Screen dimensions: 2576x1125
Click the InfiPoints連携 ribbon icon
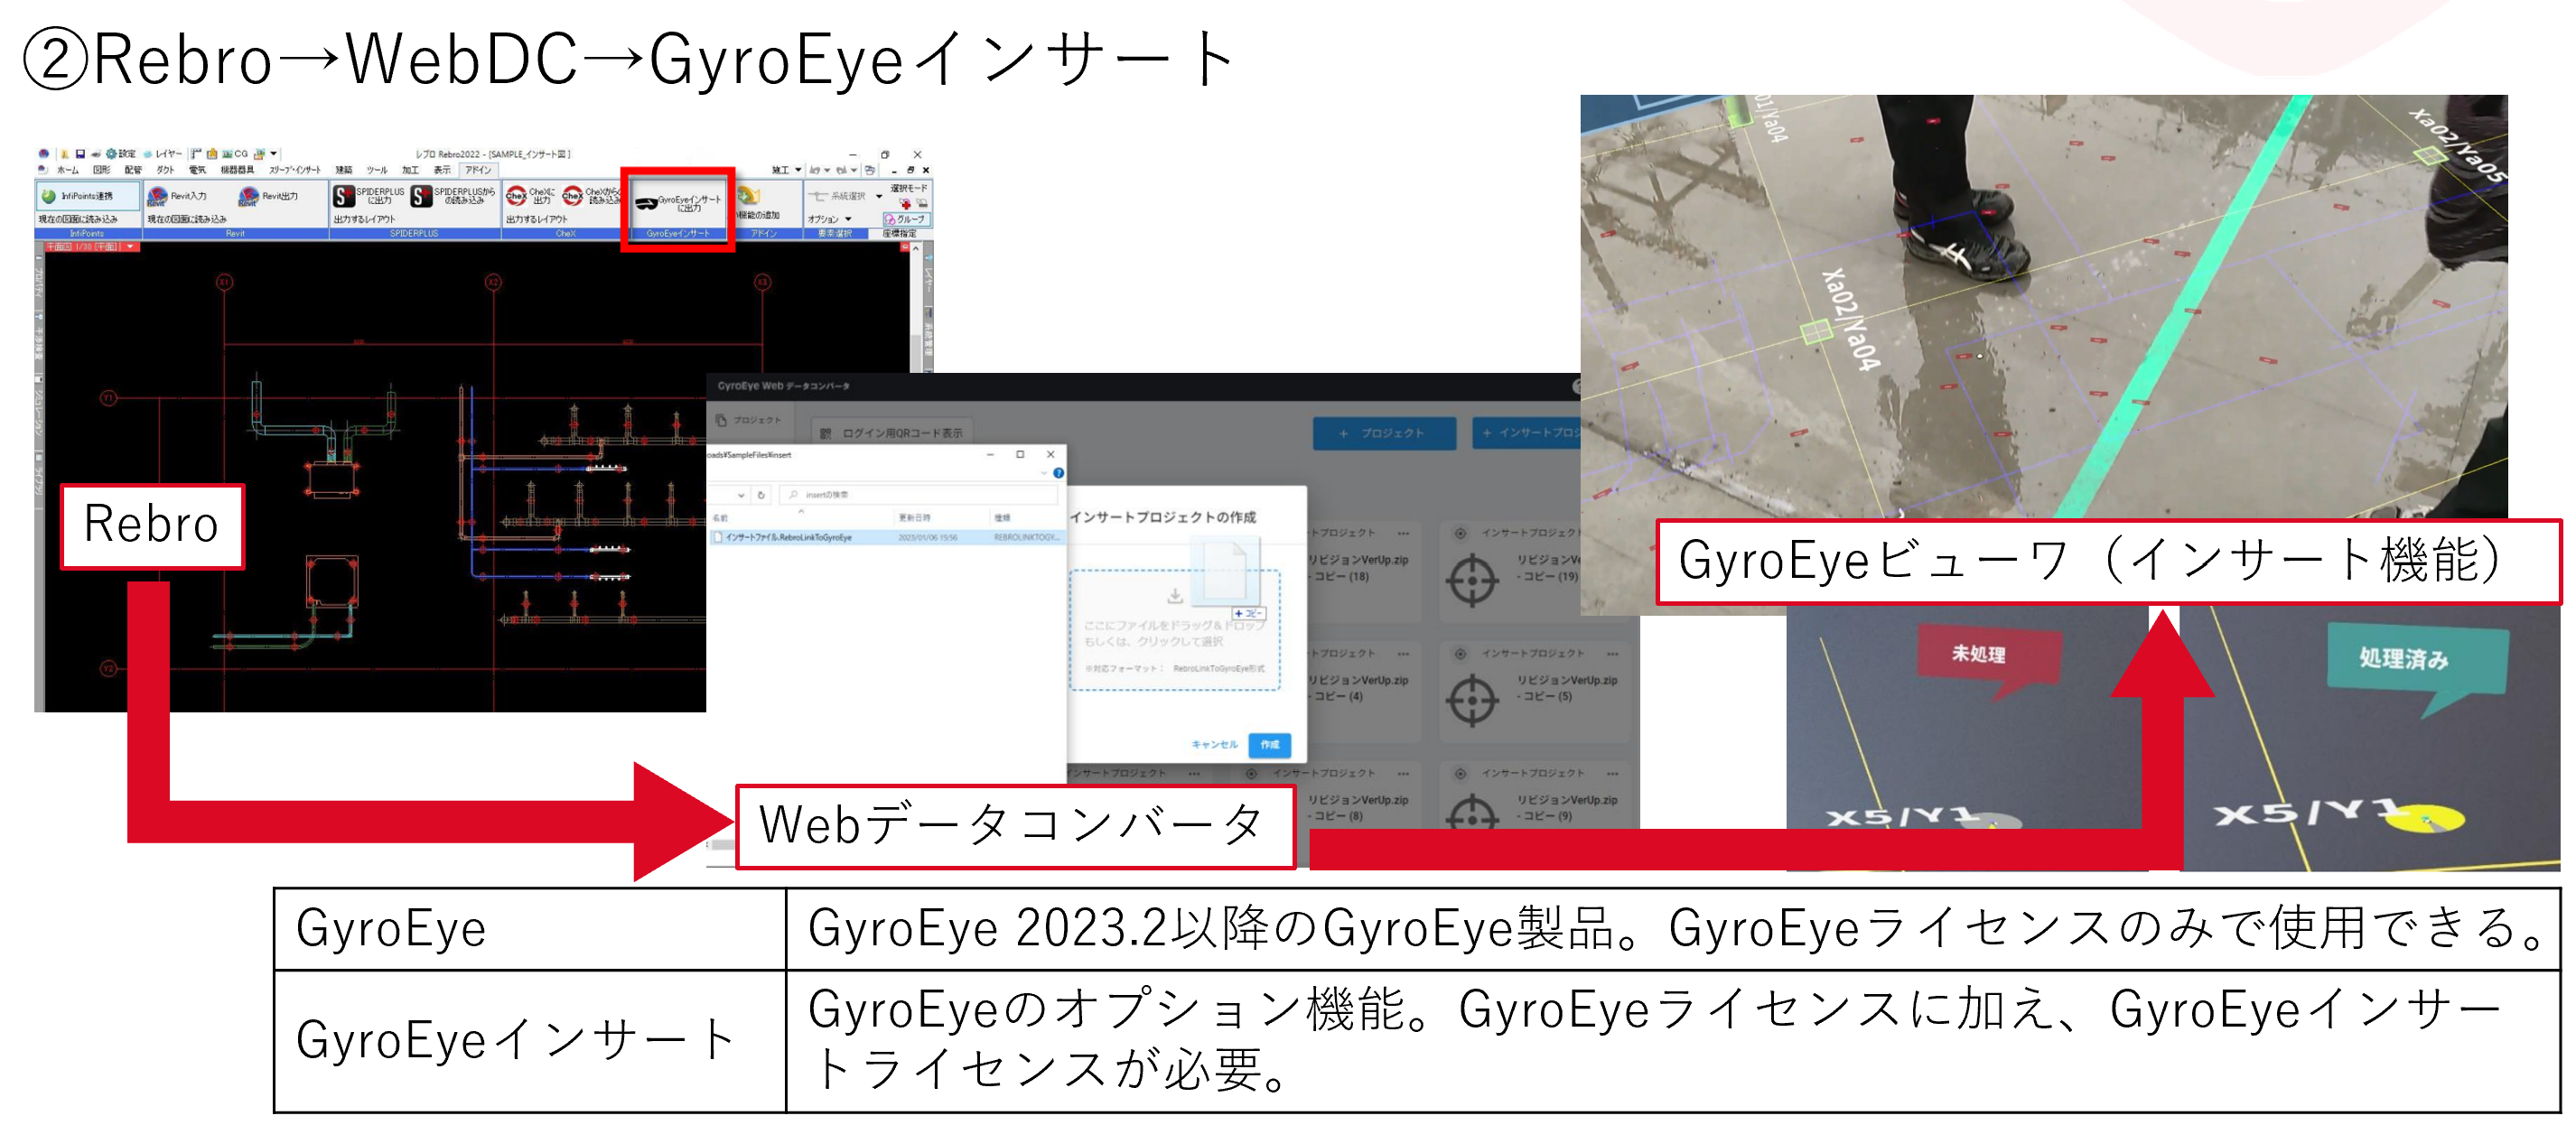coord(49,196)
